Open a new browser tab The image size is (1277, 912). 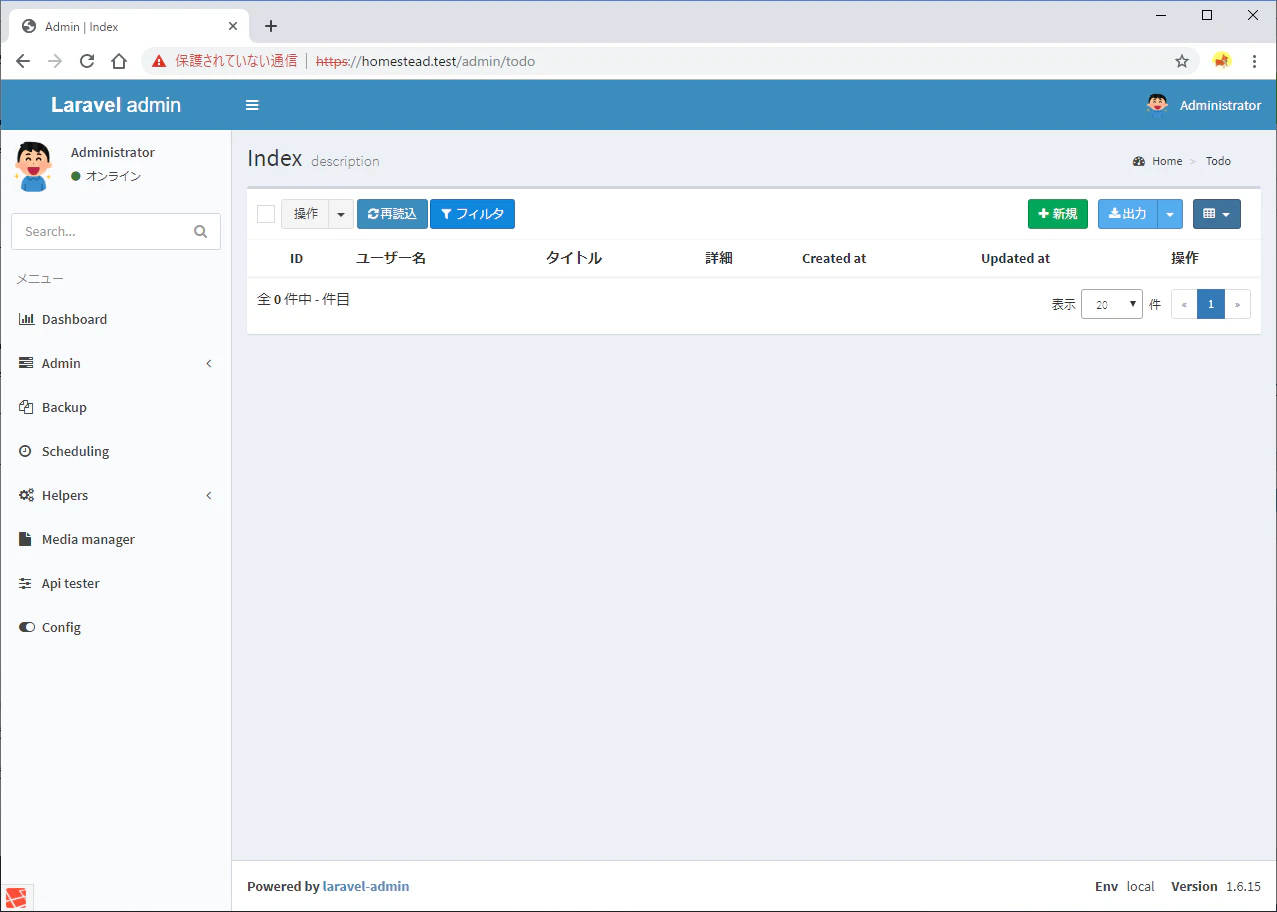coord(270,26)
